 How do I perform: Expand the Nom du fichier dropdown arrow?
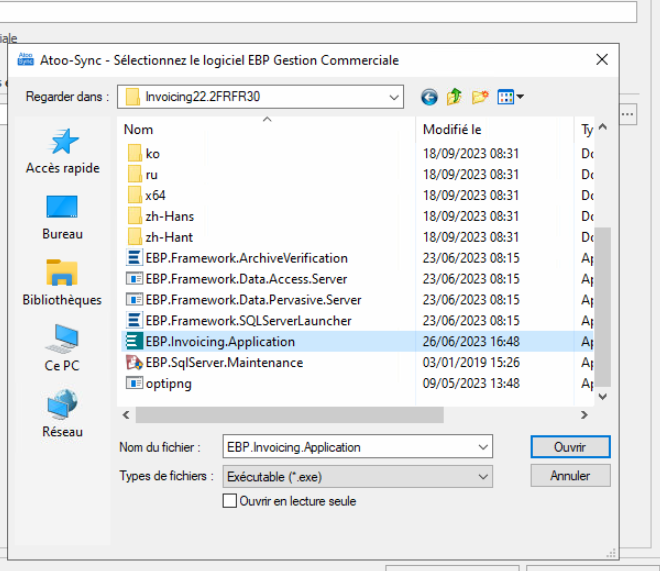483,447
